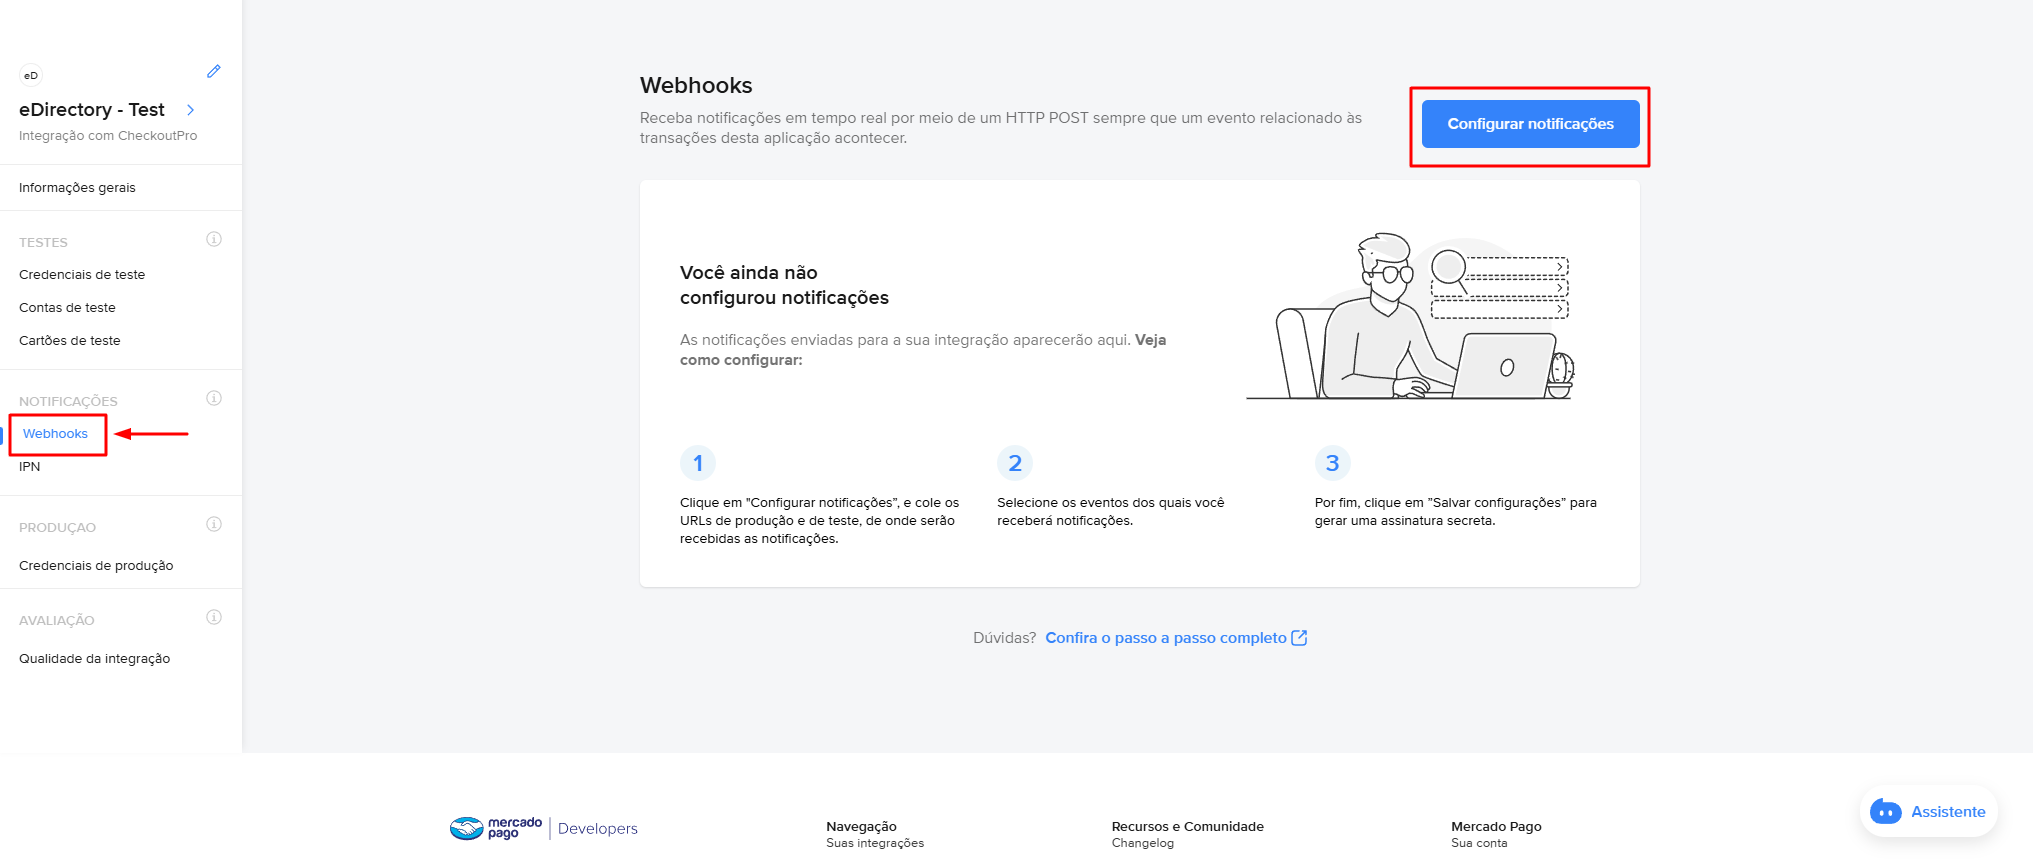This screenshot has width=2033, height=862.
Task: Click the Developers footer text
Action: pos(597,829)
